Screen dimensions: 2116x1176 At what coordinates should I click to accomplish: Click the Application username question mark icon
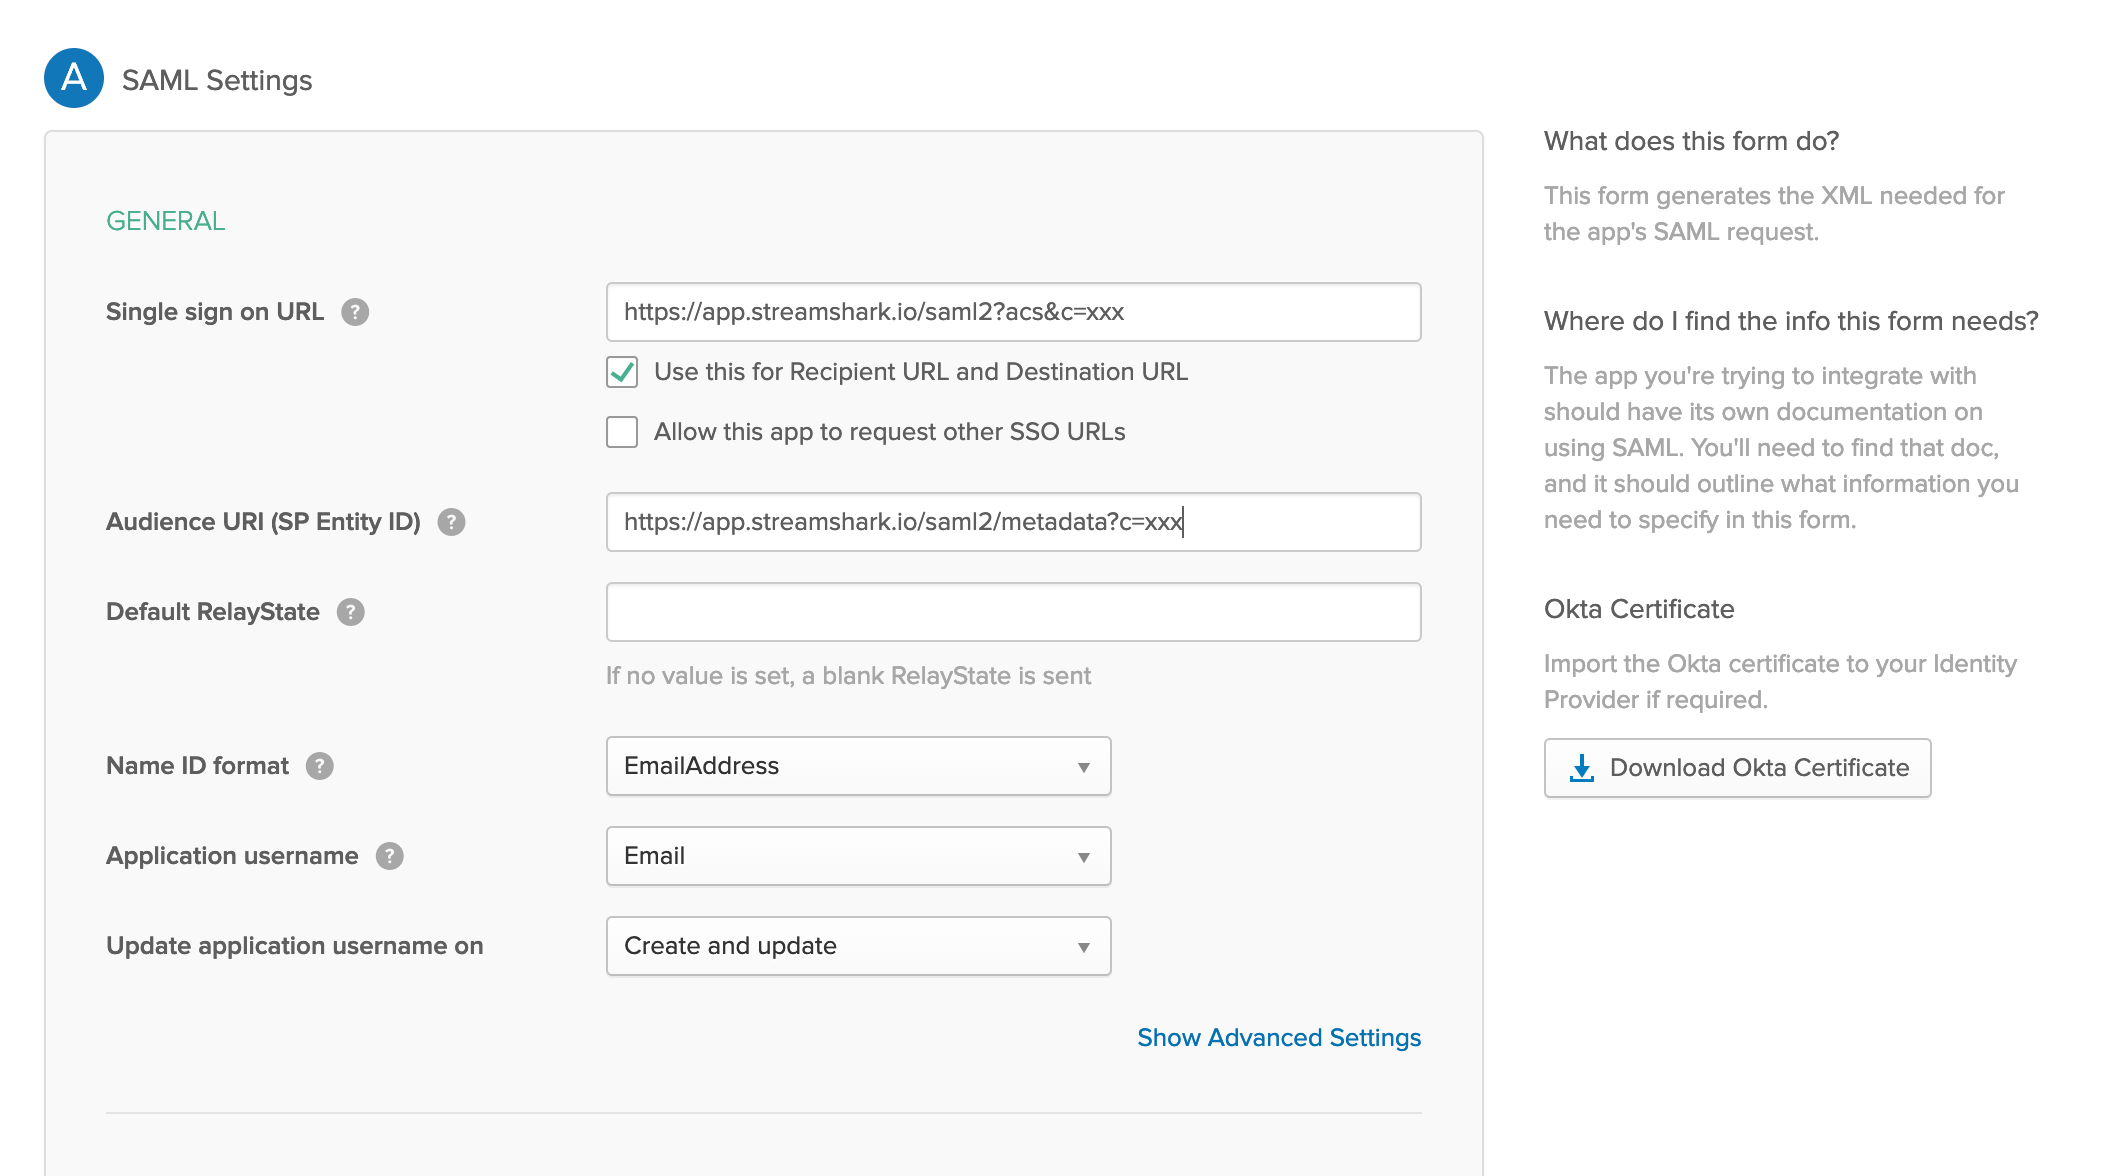click(390, 856)
